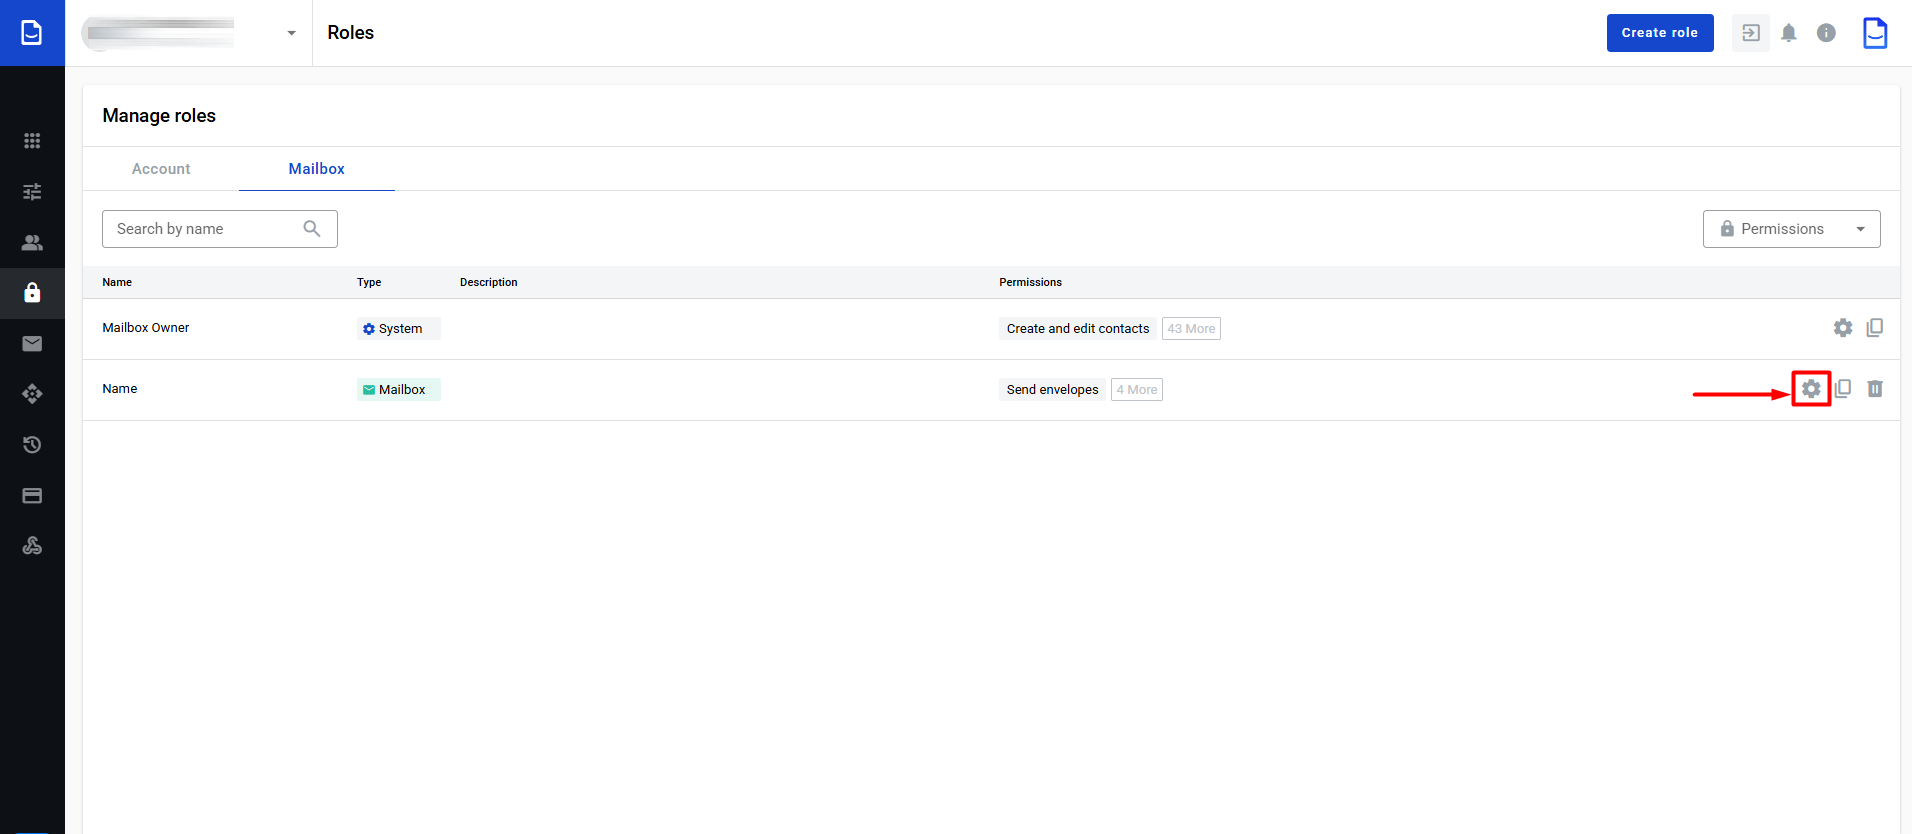Switch to the Account tab

[161, 169]
